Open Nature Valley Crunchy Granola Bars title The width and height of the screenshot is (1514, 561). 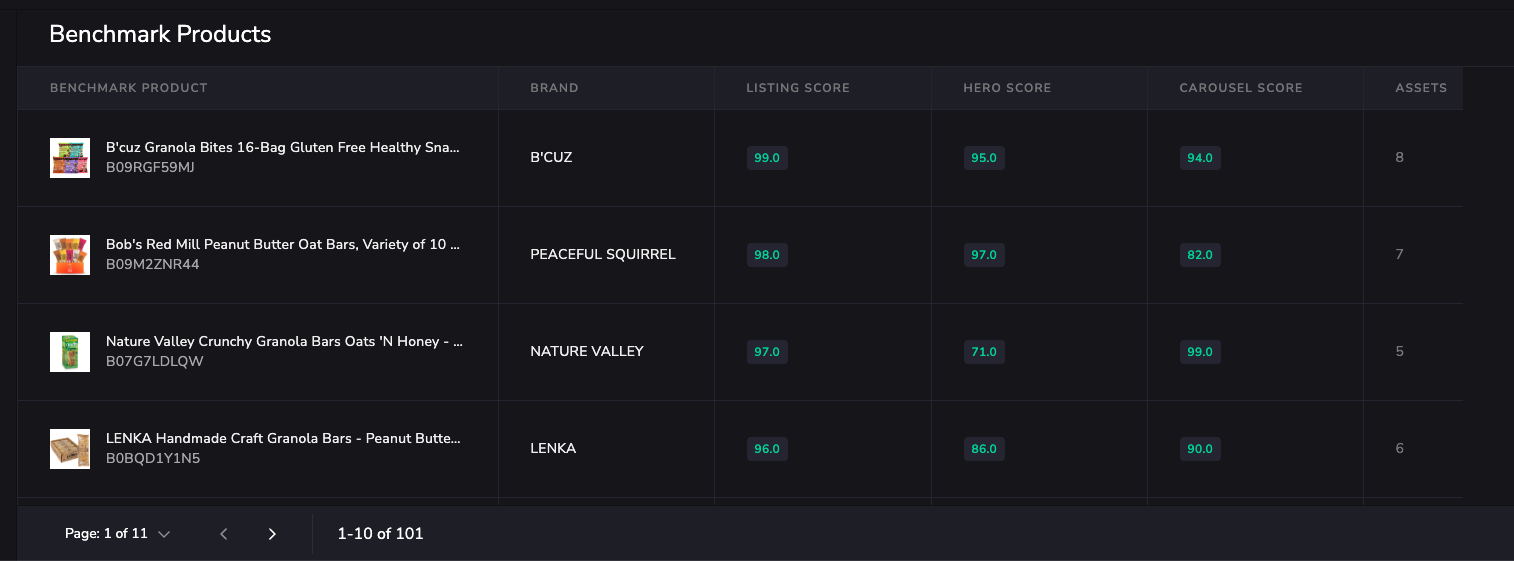click(x=284, y=342)
